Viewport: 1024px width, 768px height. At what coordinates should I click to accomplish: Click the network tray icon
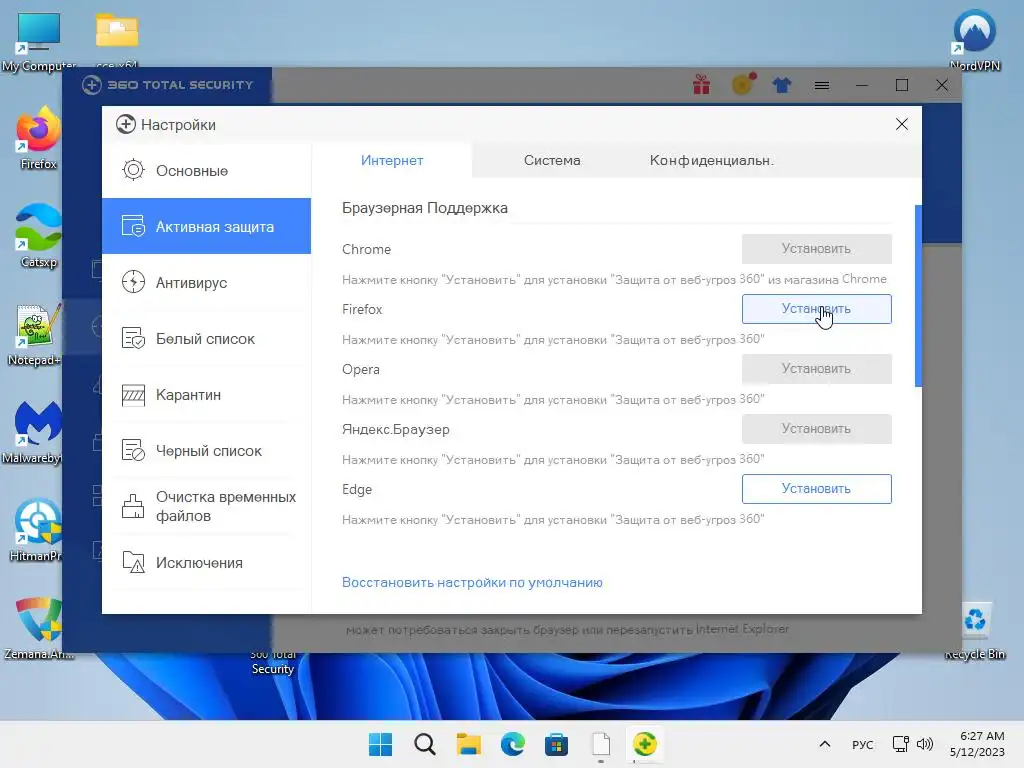[x=901, y=744]
